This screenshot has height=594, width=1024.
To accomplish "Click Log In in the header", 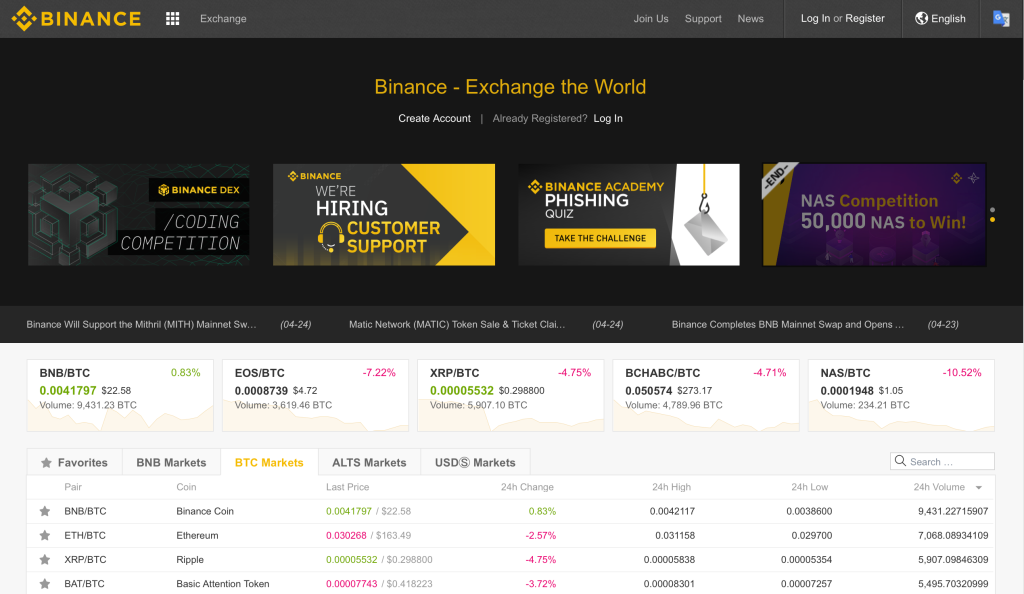I will (x=815, y=18).
